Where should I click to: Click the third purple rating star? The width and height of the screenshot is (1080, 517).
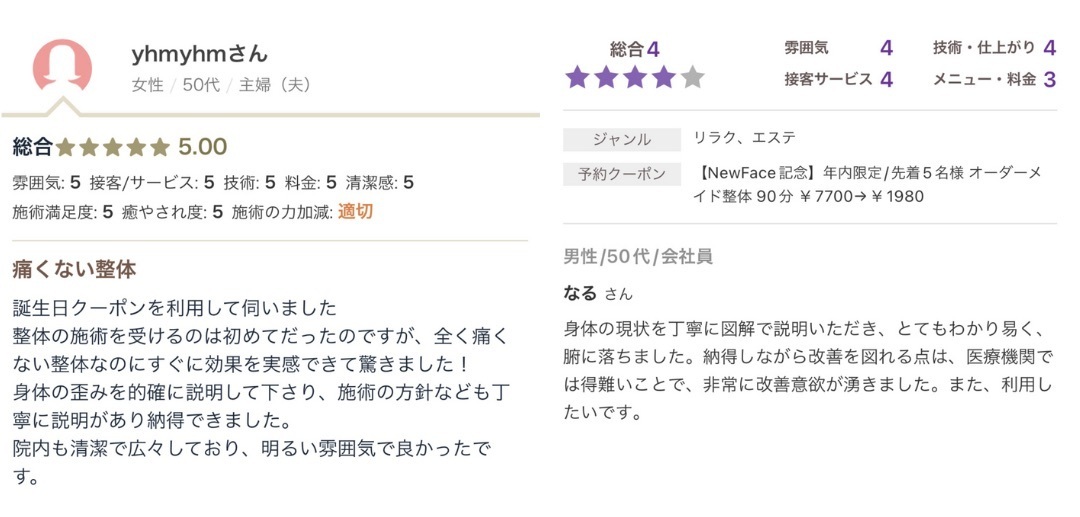click(635, 77)
